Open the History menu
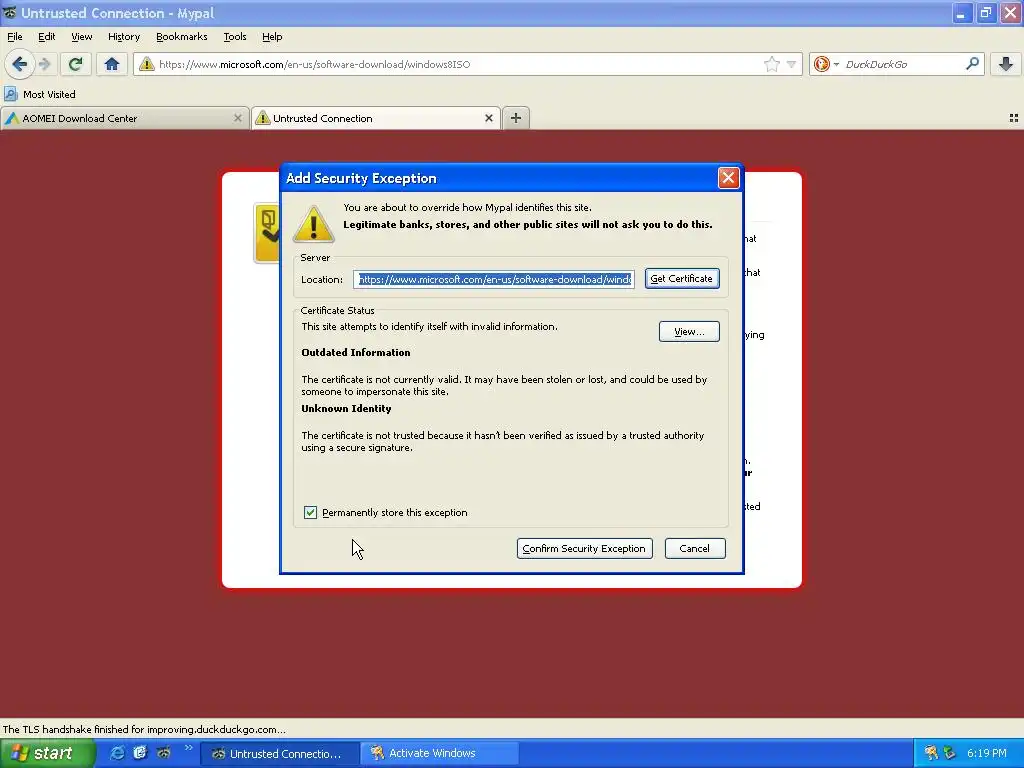The width and height of the screenshot is (1024, 768). click(x=124, y=37)
